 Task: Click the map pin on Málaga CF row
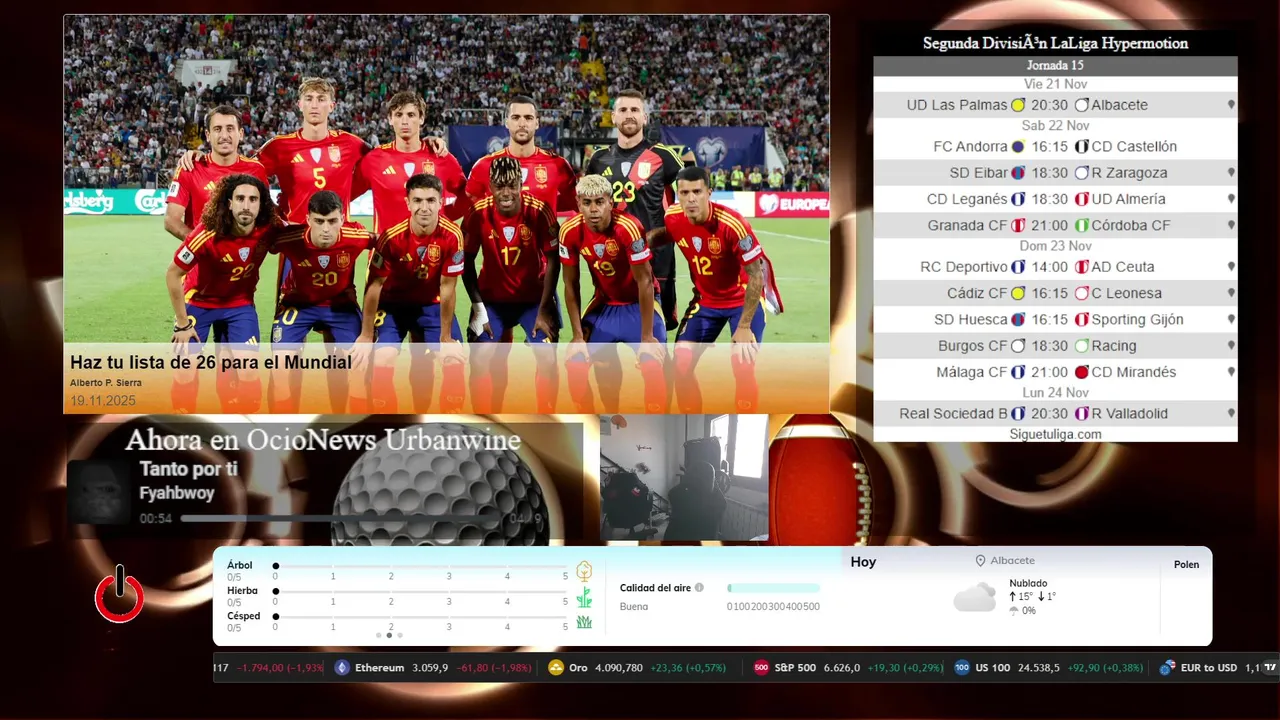tap(1231, 372)
